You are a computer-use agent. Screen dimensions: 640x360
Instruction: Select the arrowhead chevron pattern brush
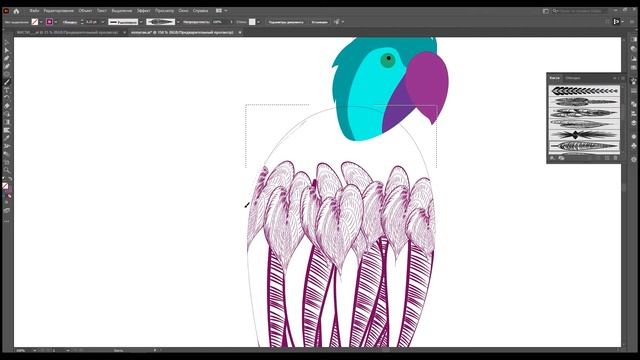[584, 91]
